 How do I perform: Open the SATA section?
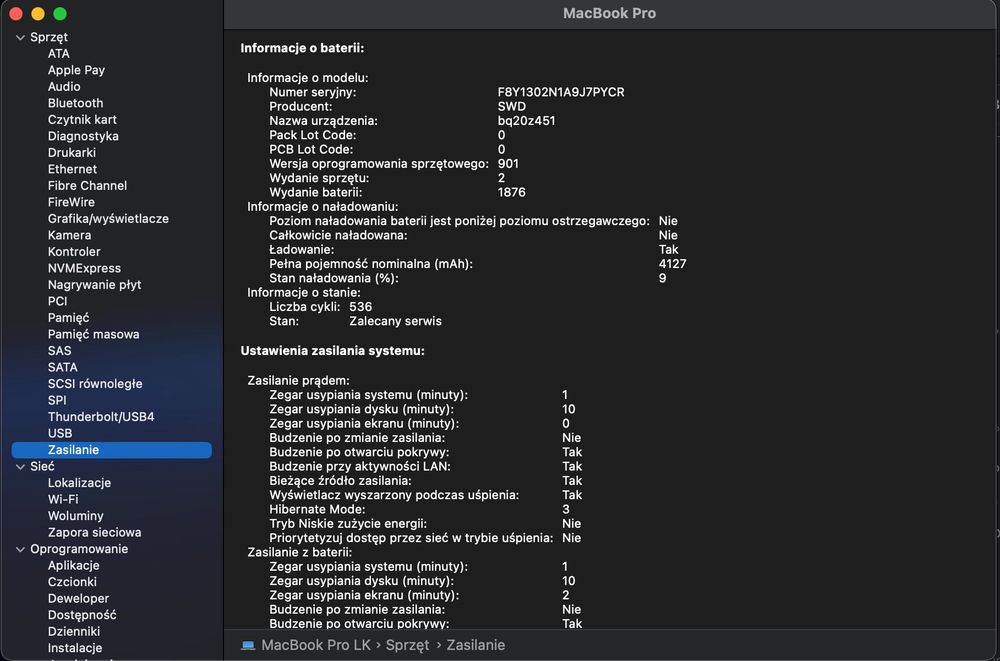62,368
